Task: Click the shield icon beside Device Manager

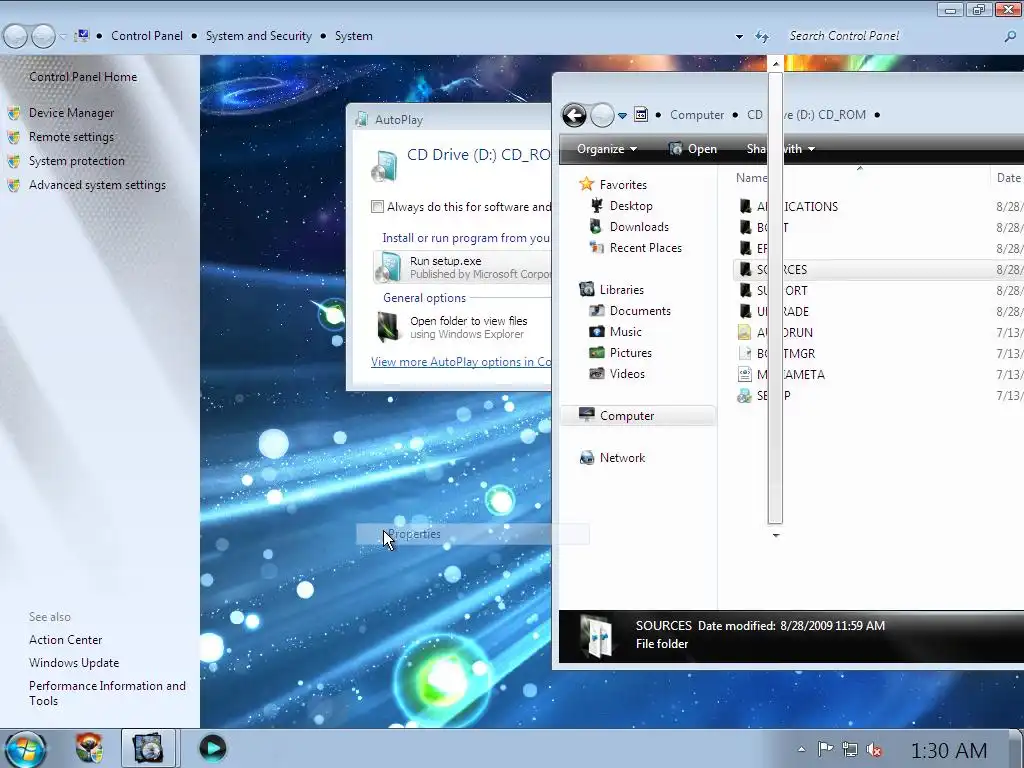Action: click(x=14, y=113)
